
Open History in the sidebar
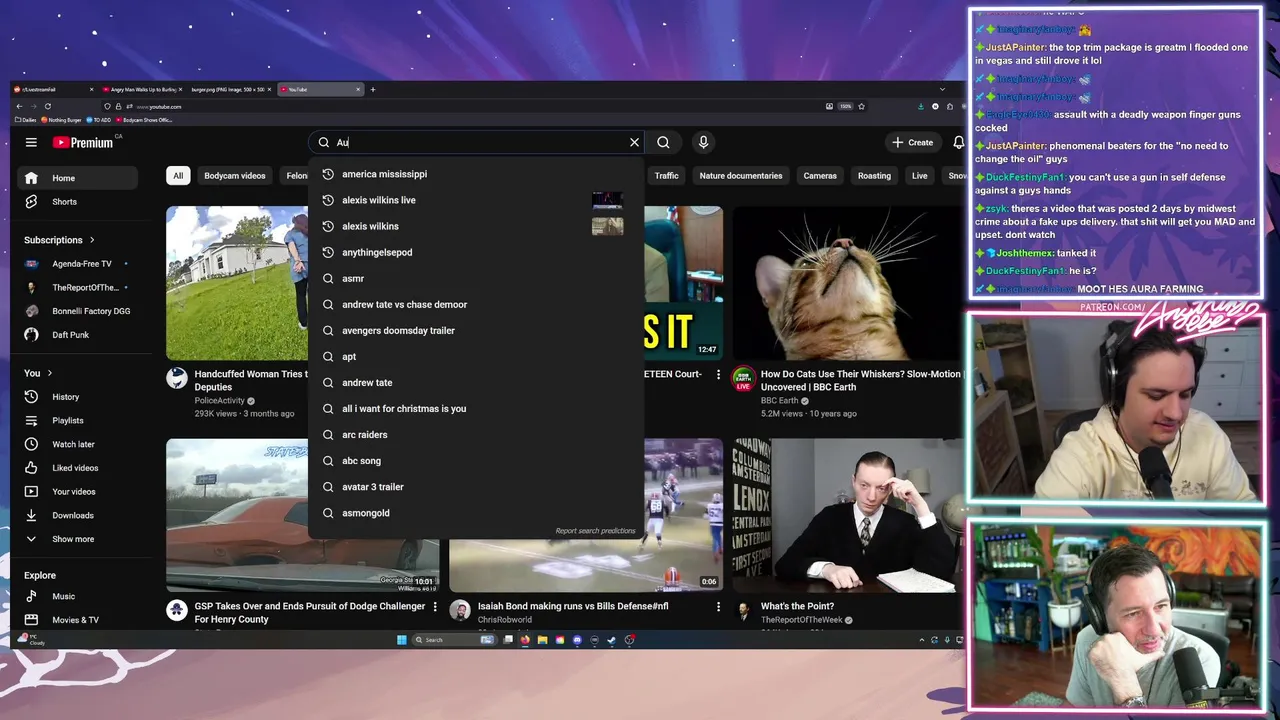coord(78,397)
